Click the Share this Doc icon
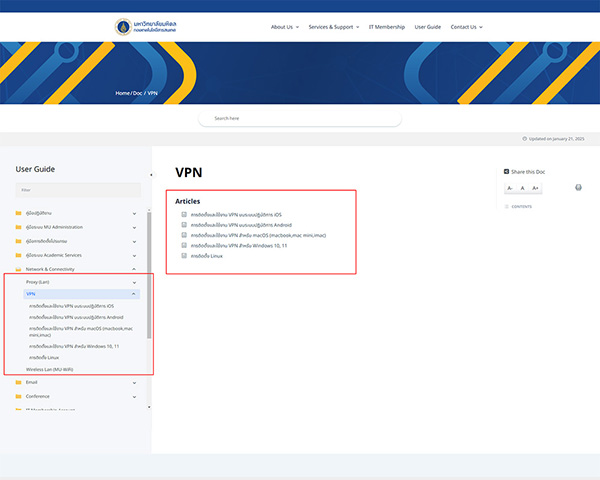 [x=506, y=172]
